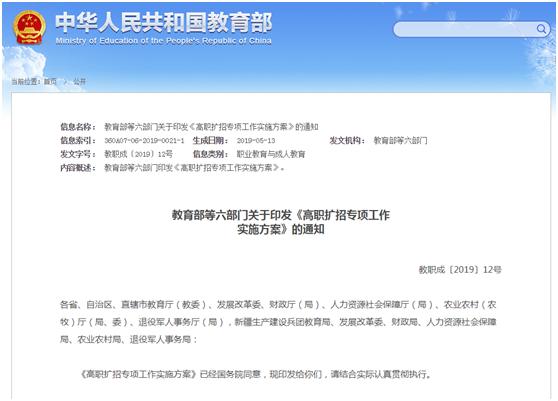
Task: Open the 公开 breadcrumb link
Action: [79, 81]
